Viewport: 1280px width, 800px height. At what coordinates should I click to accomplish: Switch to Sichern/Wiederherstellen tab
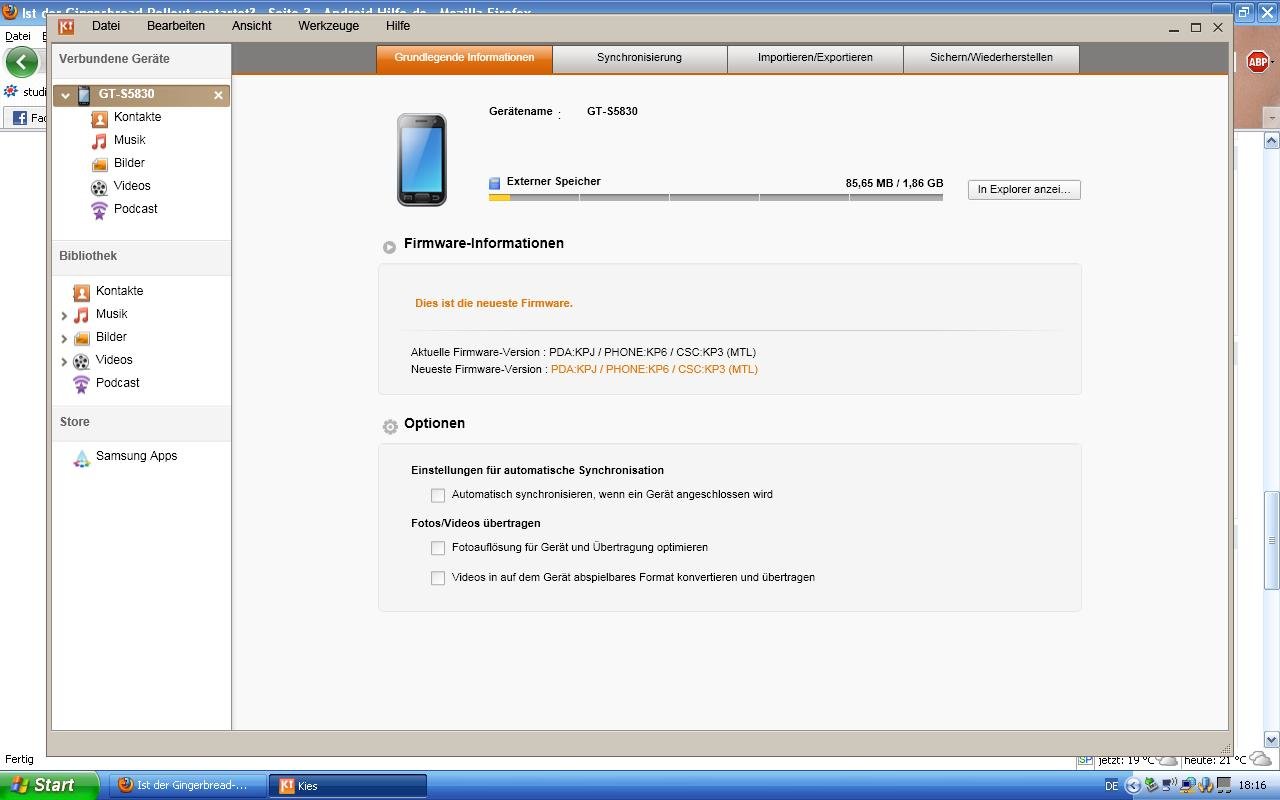tap(991, 58)
